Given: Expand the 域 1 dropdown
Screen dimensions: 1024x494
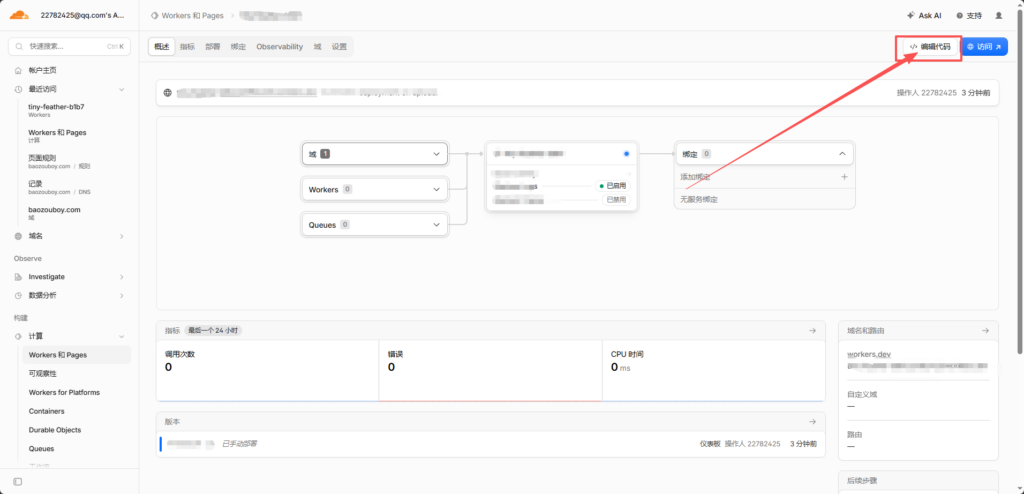Looking at the screenshot, I should [375, 154].
